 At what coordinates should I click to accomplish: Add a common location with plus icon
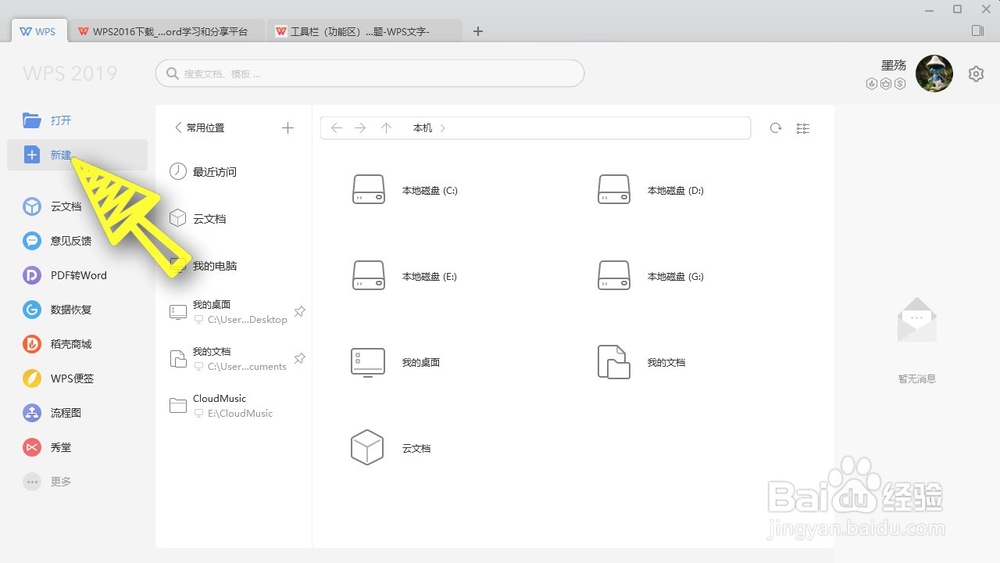coord(288,128)
